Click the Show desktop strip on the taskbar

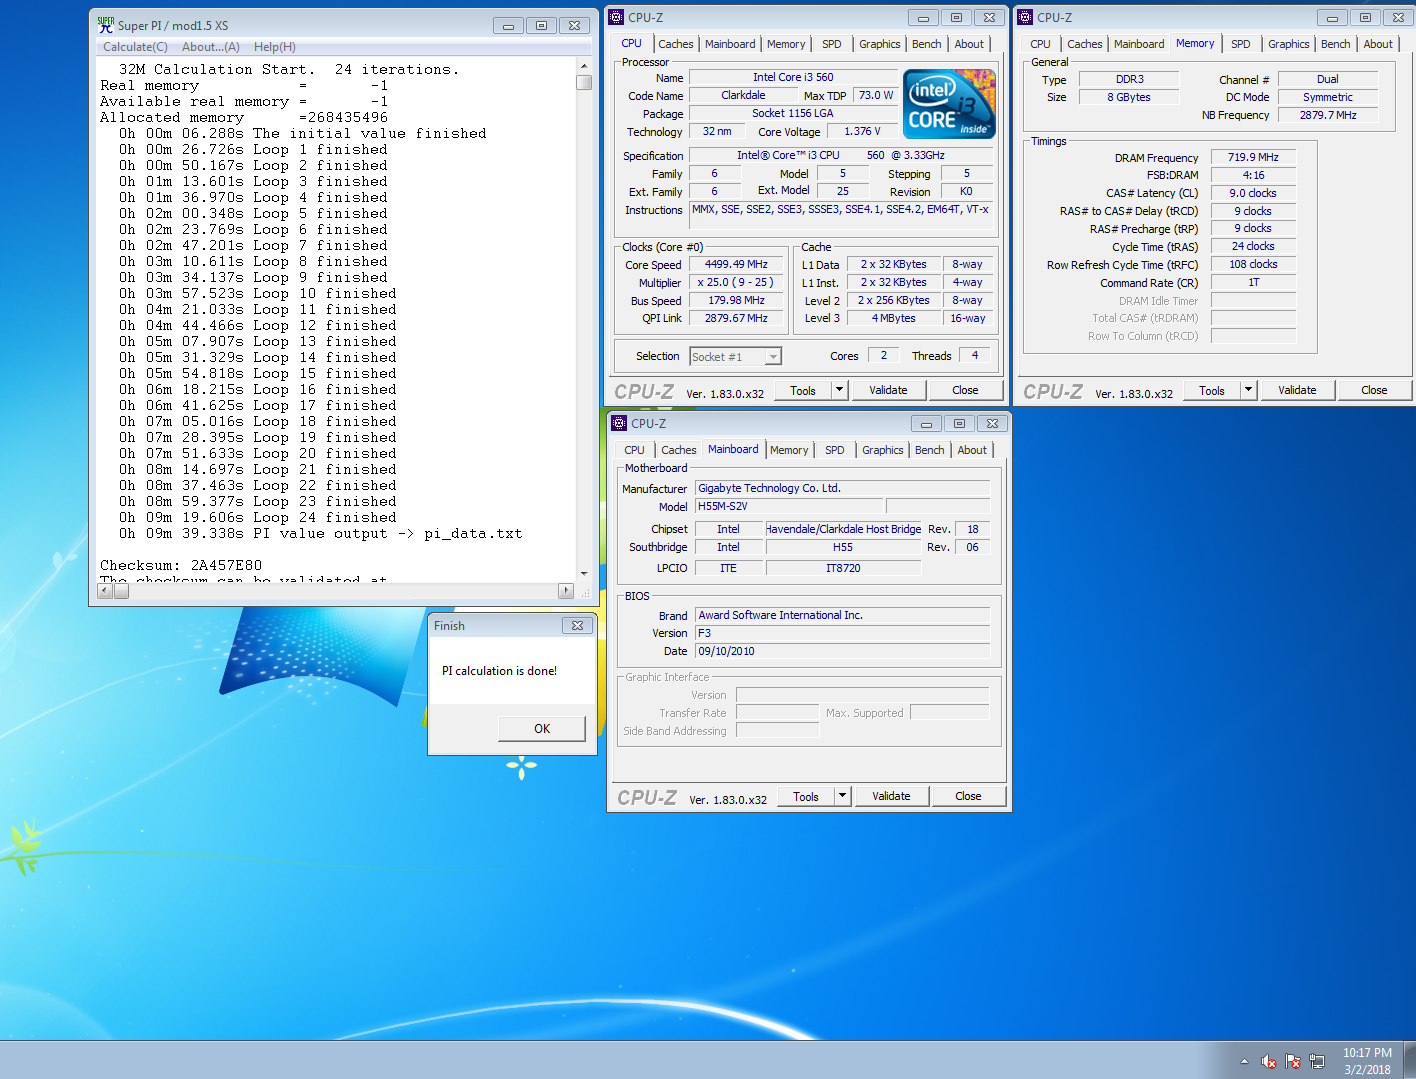[1409, 1060]
